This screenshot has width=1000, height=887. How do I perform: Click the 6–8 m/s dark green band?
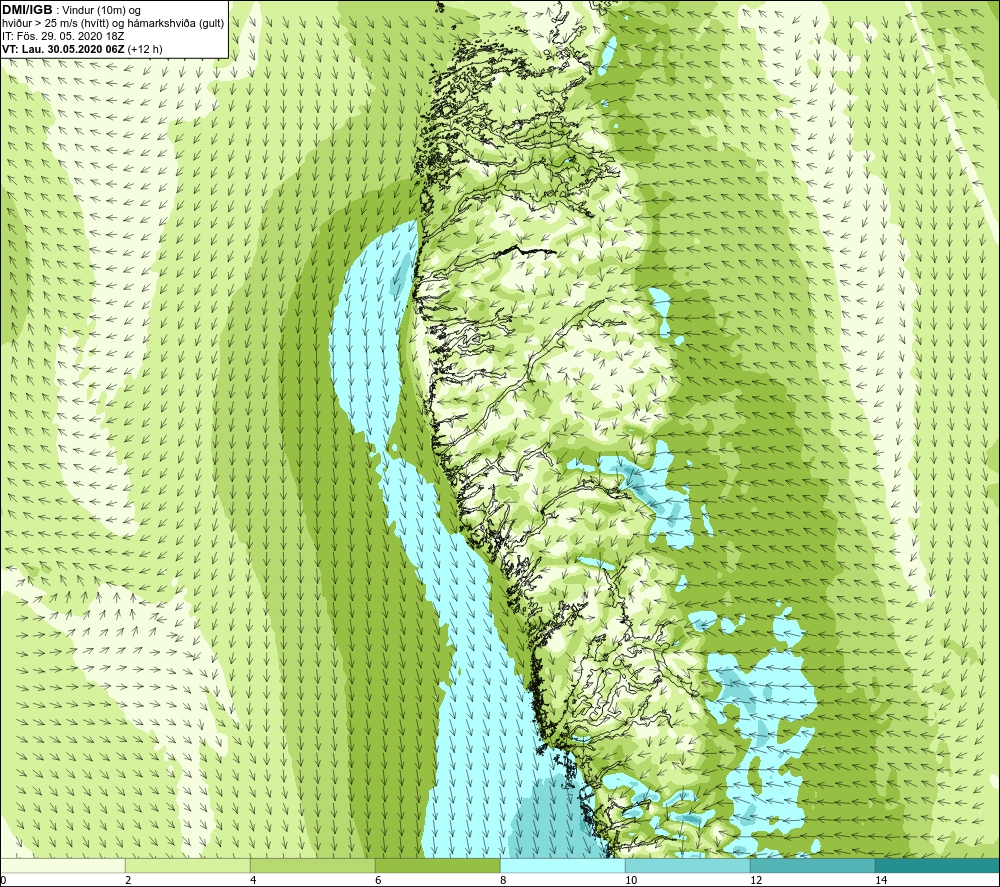pyautogui.click(x=438, y=865)
